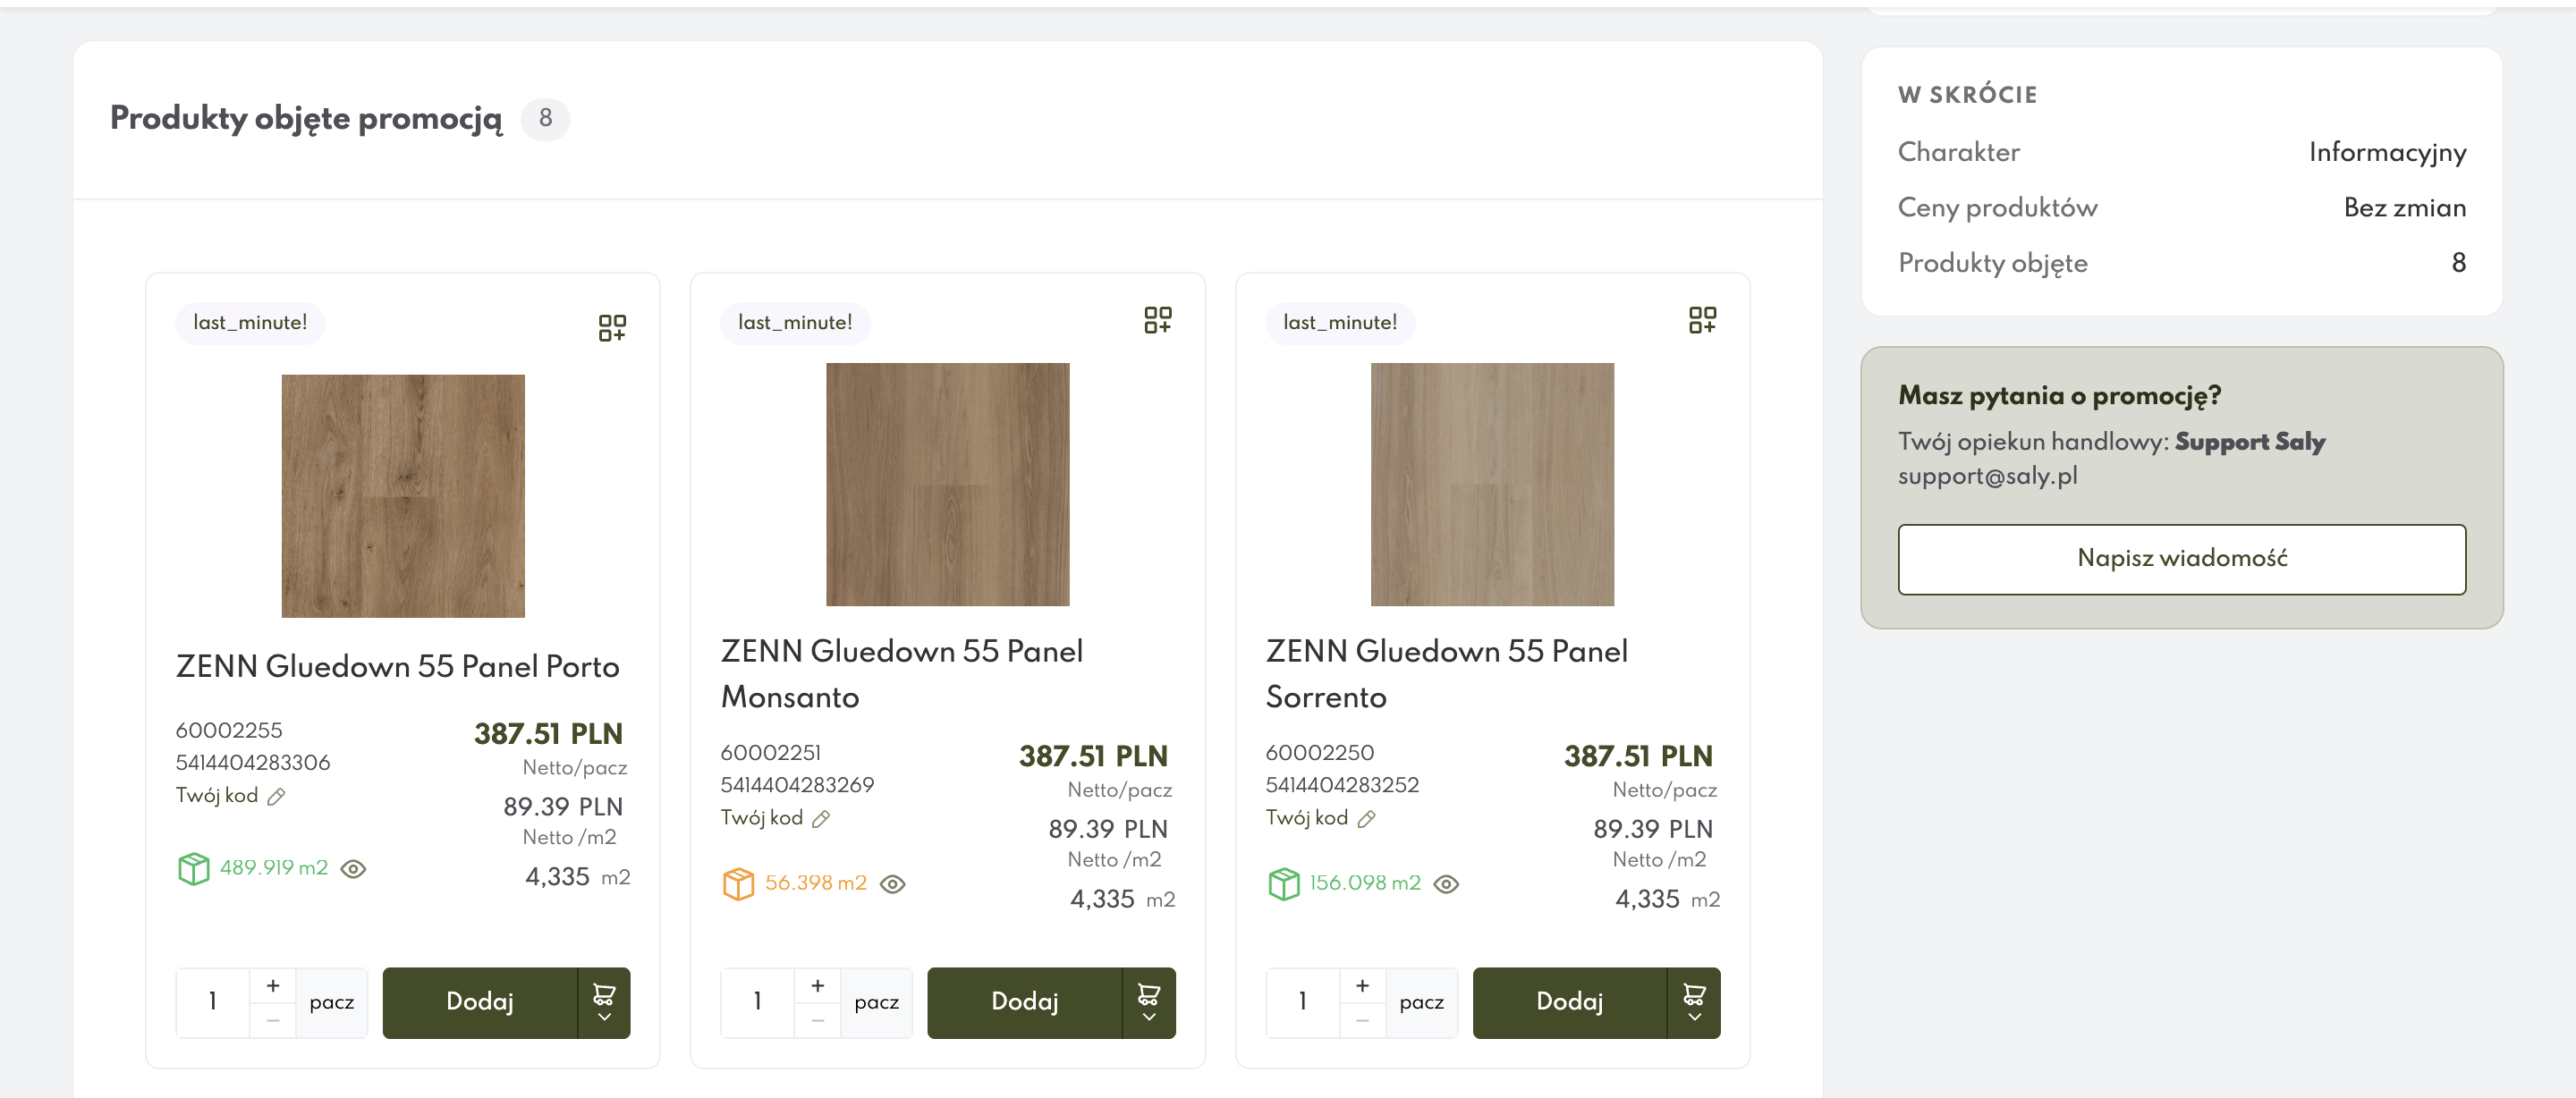Viewport: 2576px width, 1098px height.
Task: Click support@saly.pl email address
Action: coord(1988,477)
